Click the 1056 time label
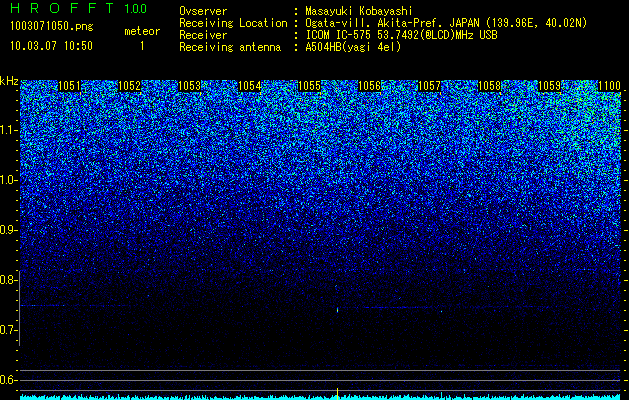 coord(369,86)
